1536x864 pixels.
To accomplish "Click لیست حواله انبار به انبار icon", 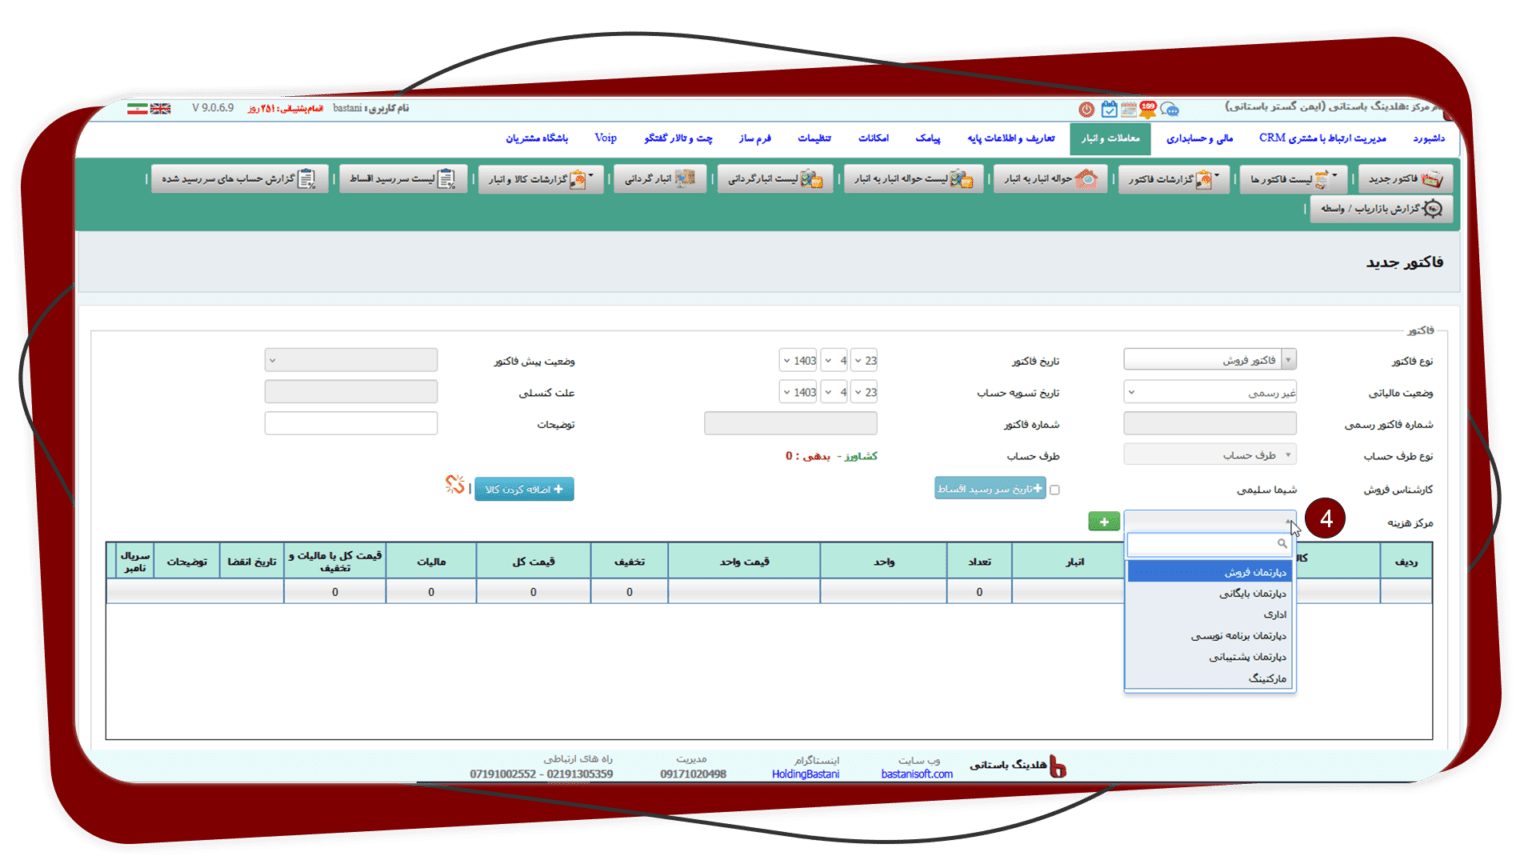I will coord(961,179).
